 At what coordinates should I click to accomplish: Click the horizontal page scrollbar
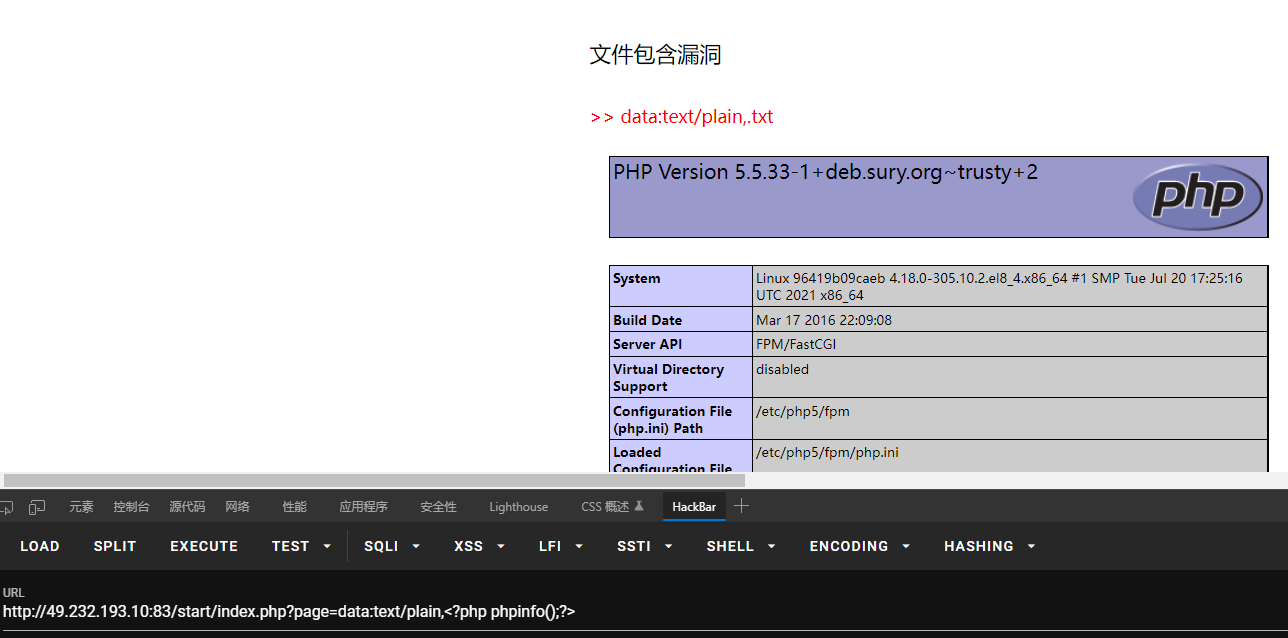point(374,480)
